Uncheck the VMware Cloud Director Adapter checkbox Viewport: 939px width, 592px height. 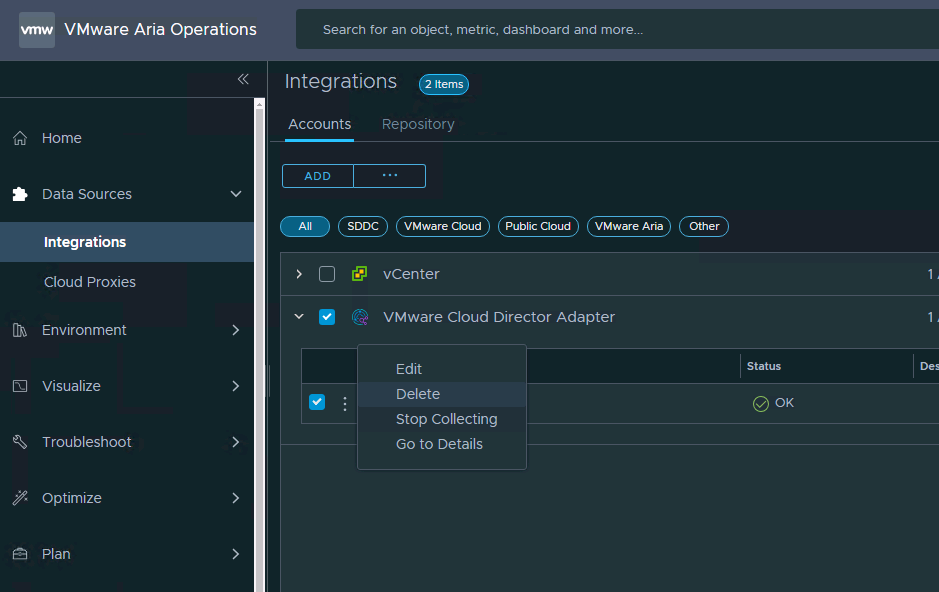[x=327, y=317]
